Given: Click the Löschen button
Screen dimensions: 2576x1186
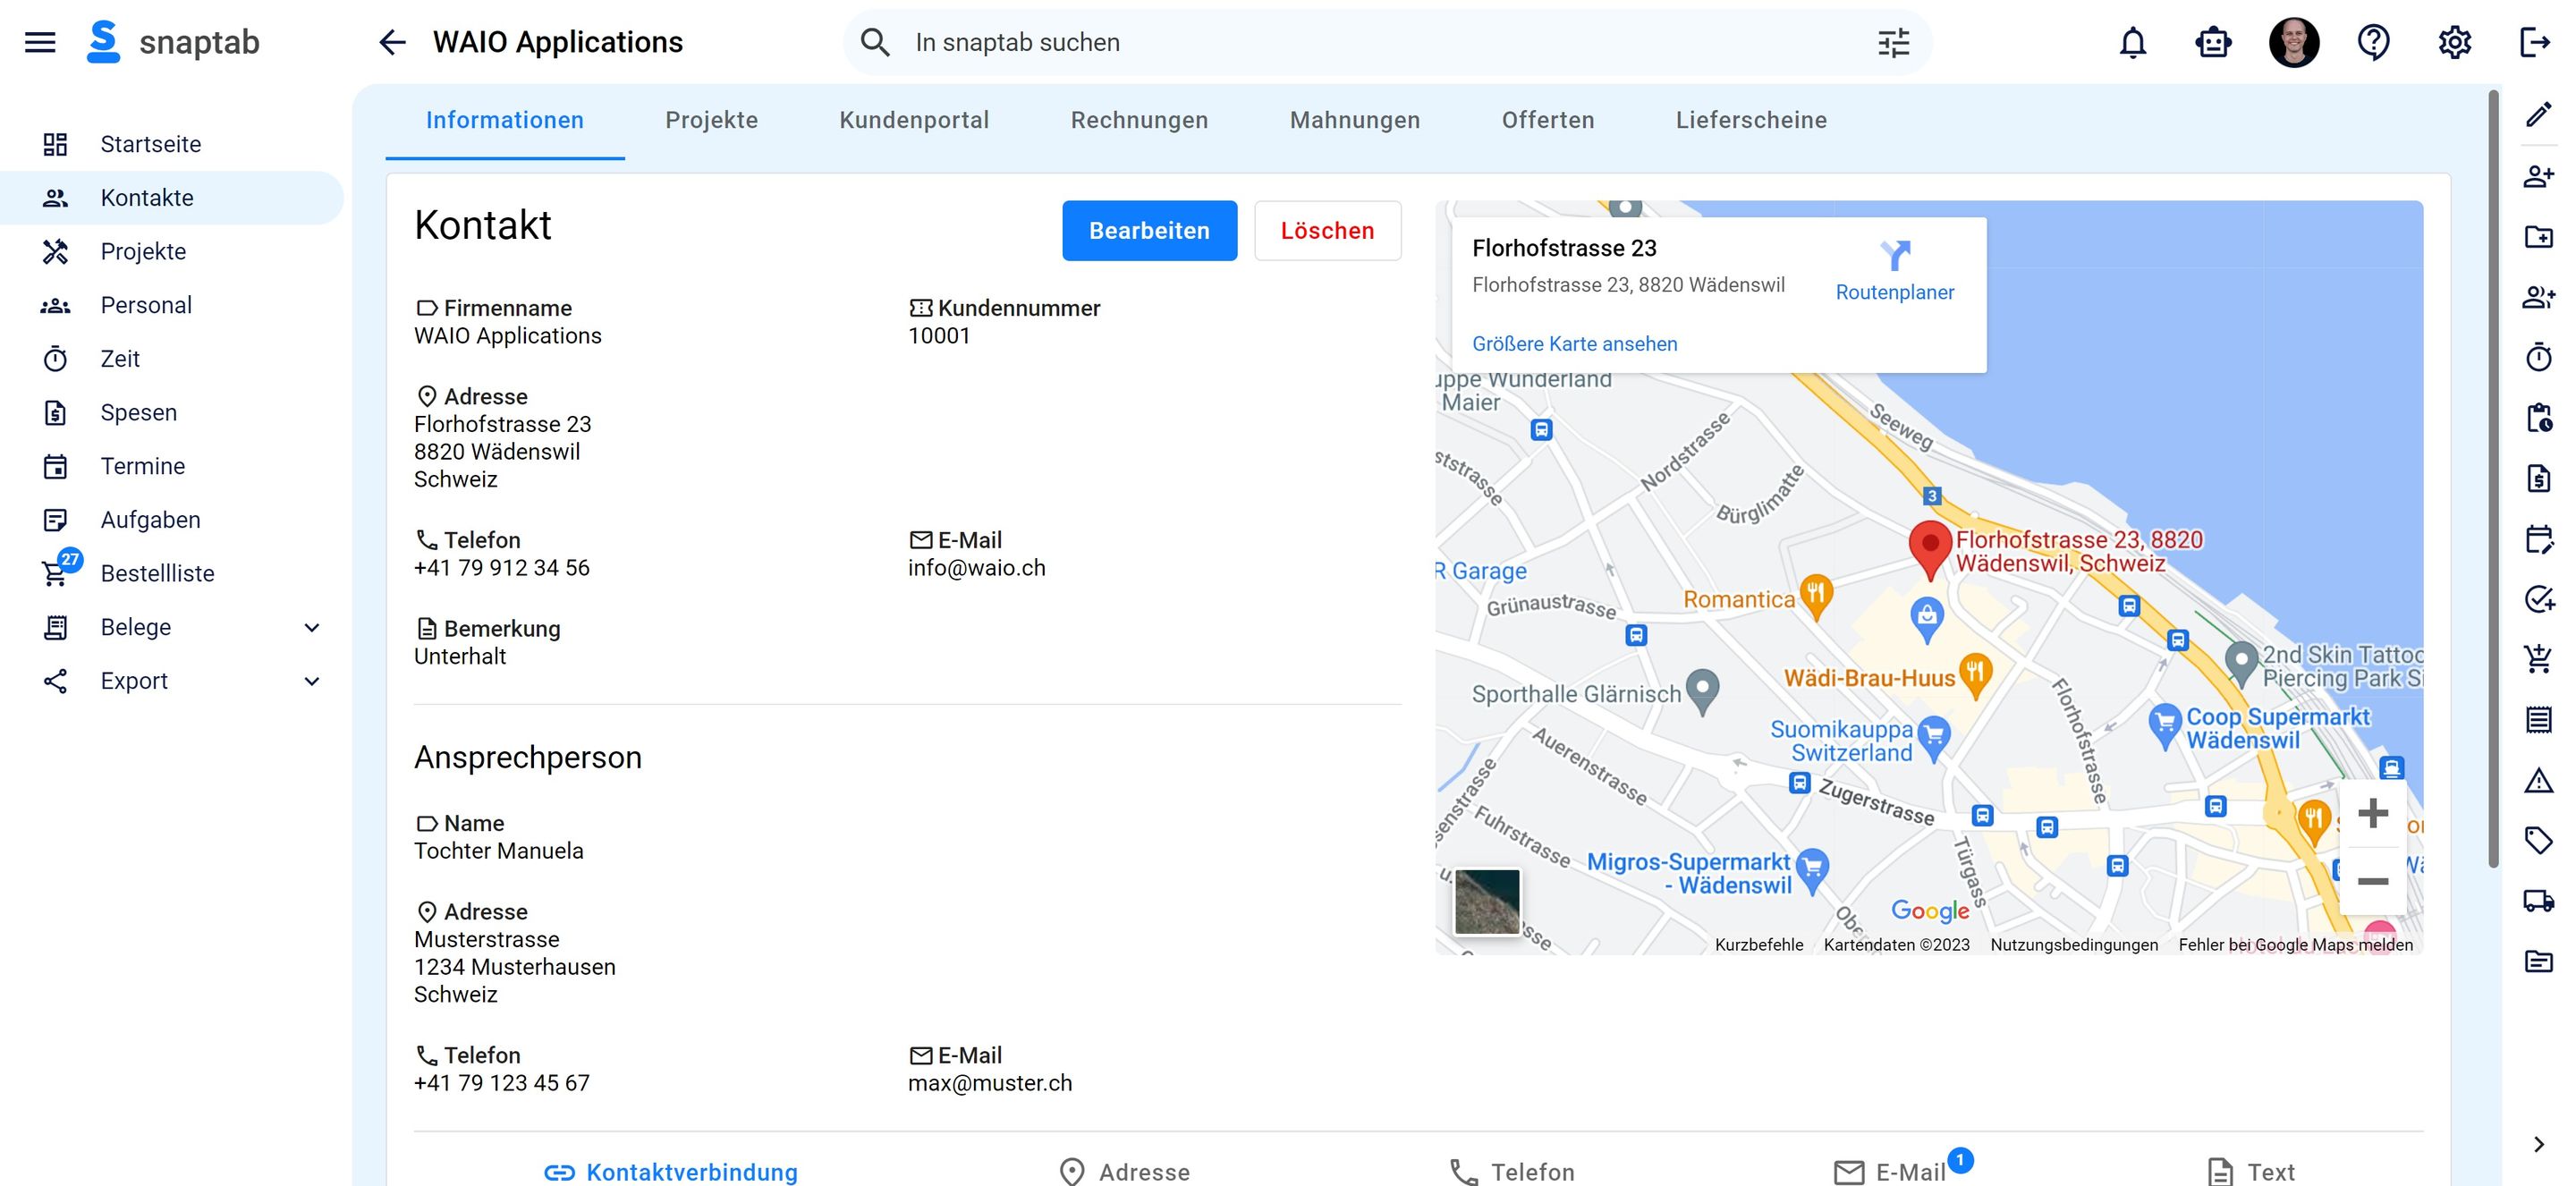Looking at the screenshot, I should (1327, 231).
